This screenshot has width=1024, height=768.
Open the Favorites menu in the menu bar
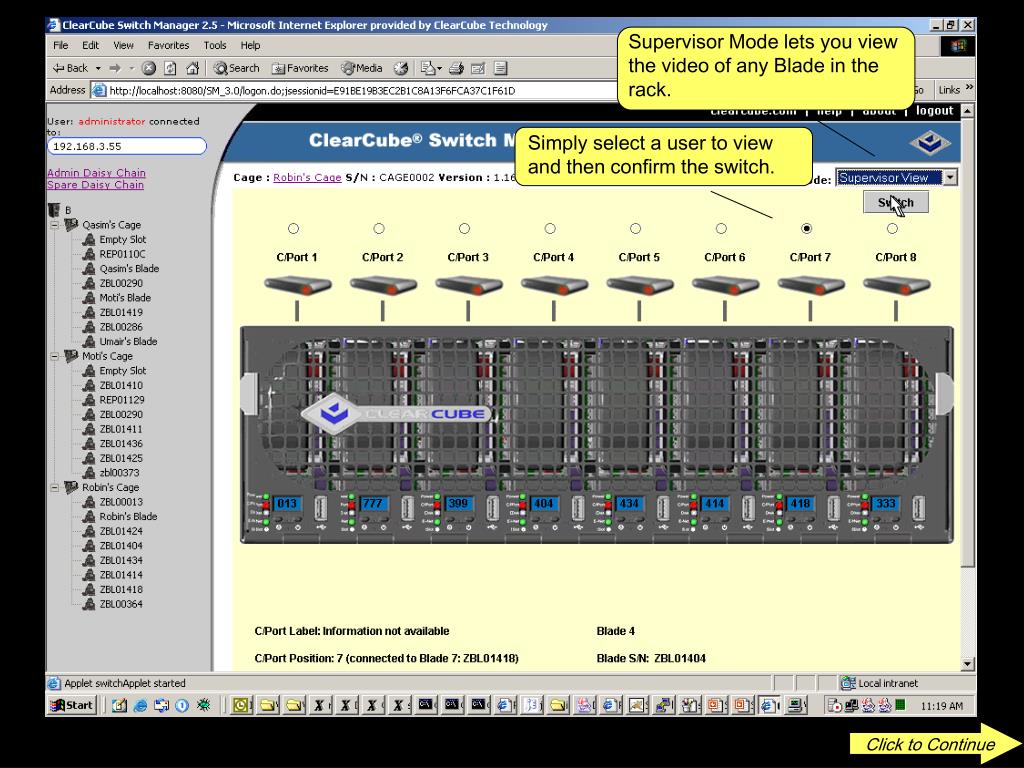click(x=168, y=45)
